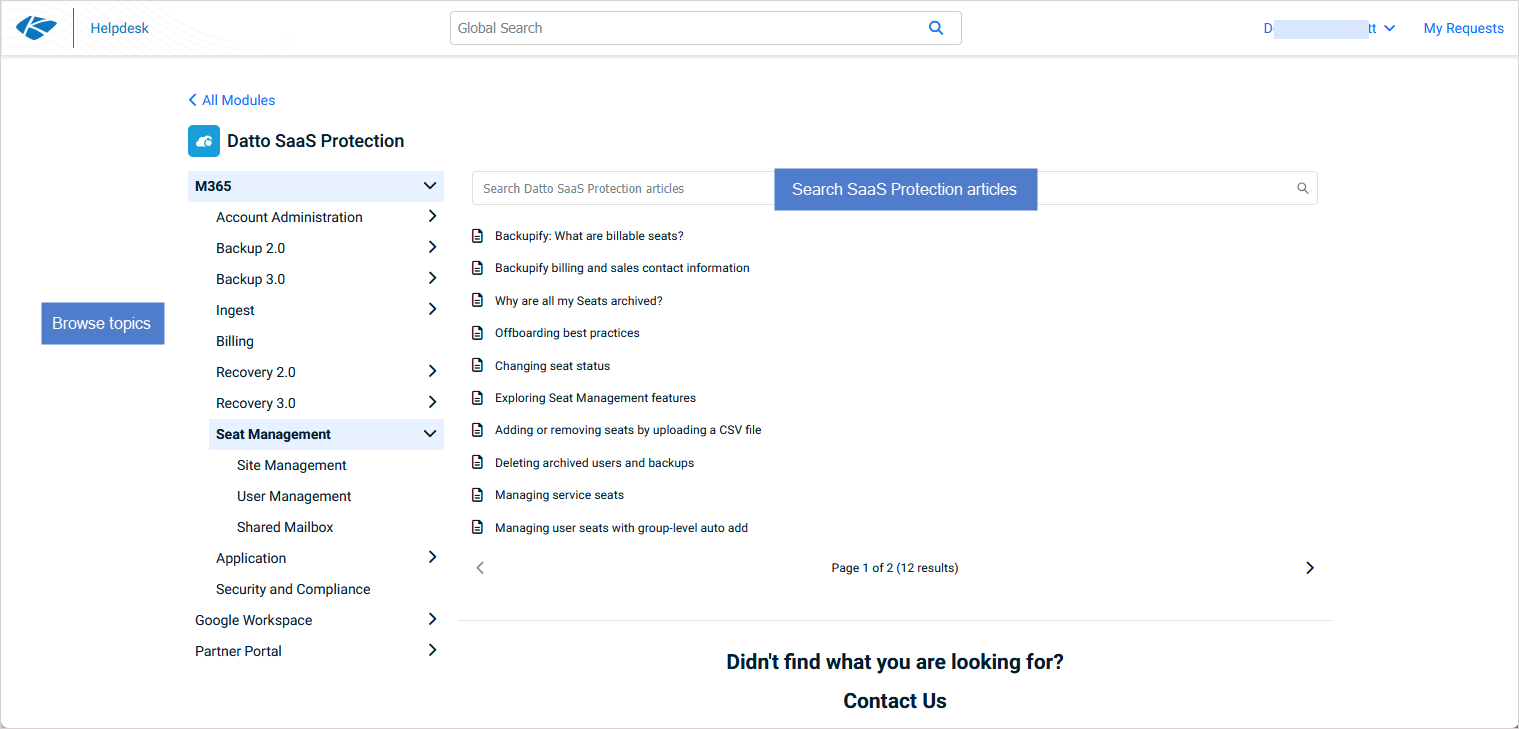Image resolution: width=1519 pixels, height=729 pixels.
Task: Expand the Account Administration topic
Action: (432, 217)
